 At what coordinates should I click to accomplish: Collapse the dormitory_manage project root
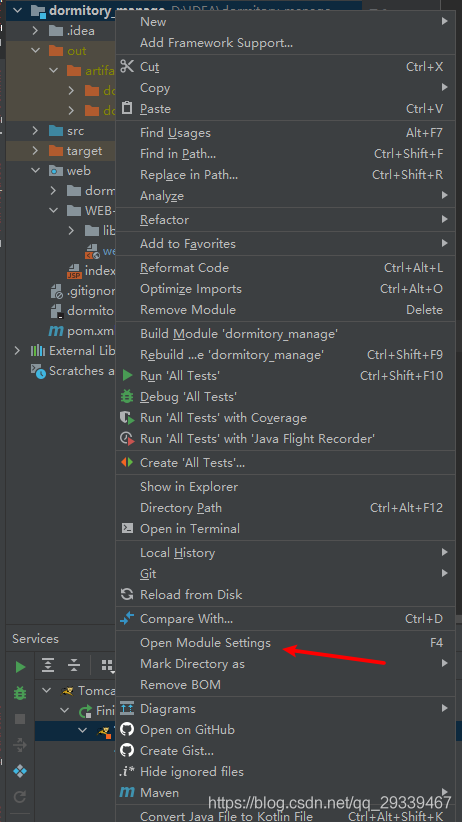pyautogui.click(x=17, y=10)
